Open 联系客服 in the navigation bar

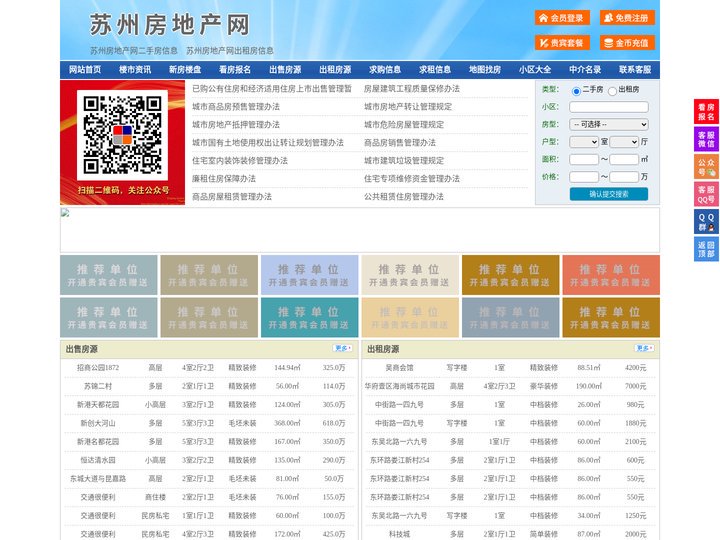[635, 70]
